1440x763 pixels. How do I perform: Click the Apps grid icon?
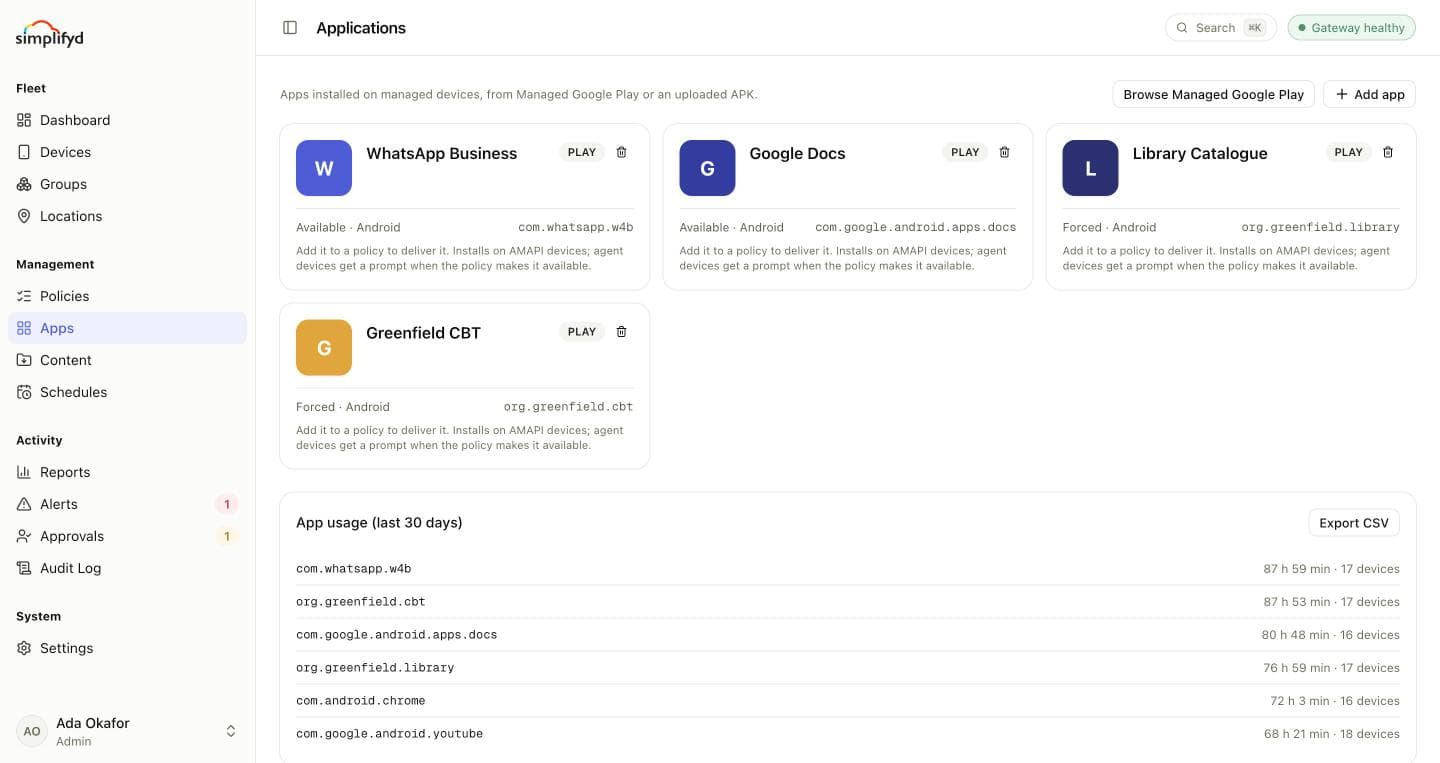click(24, 328)
